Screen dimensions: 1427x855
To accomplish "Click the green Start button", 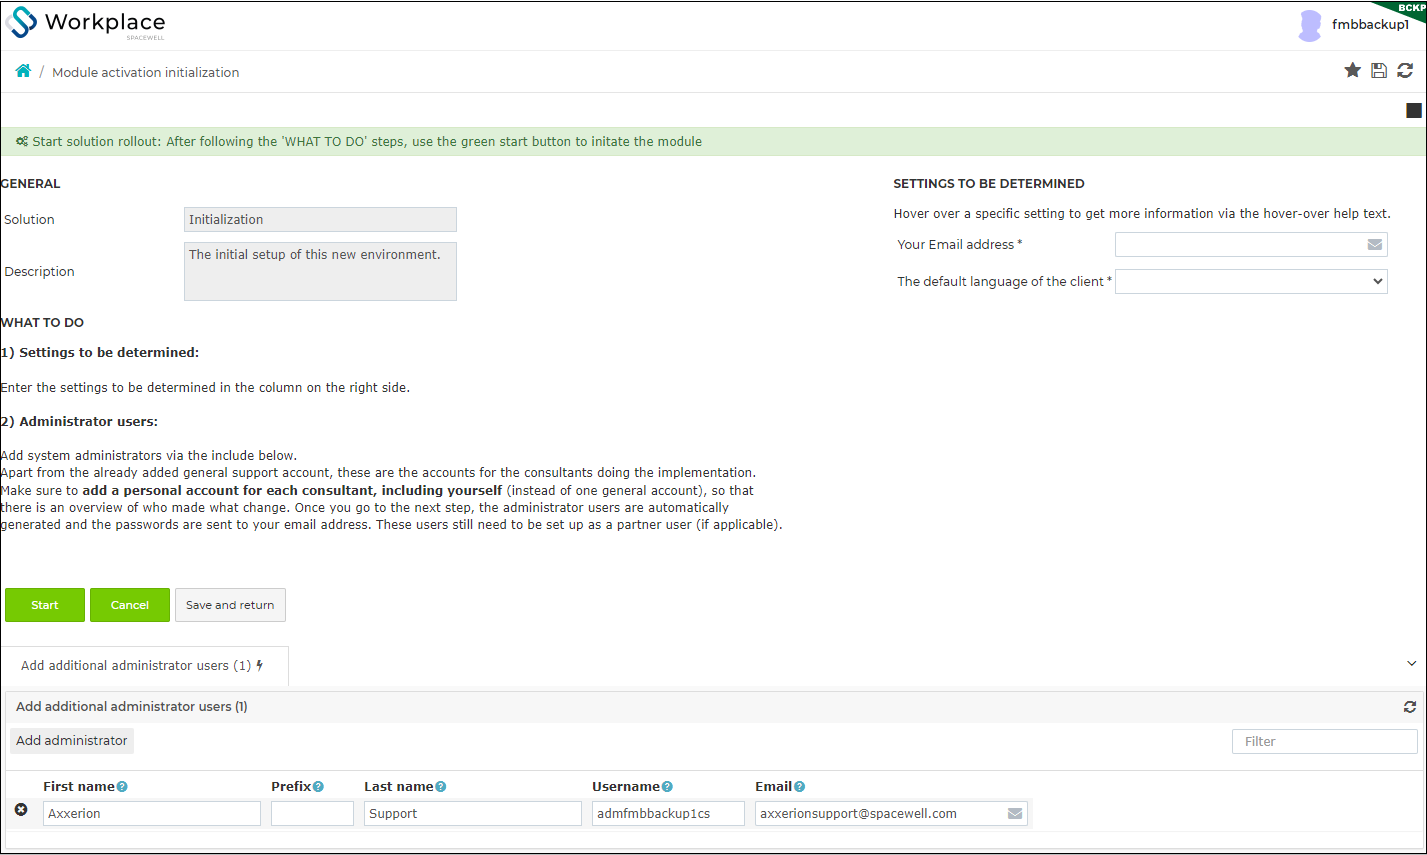I will tap(45, 605).
